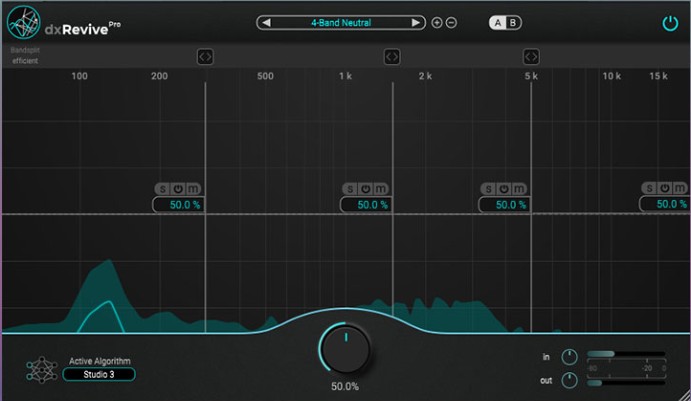691x401 pixels.
Task: Click the dxRevive Pro logo icon
Action: [x=24, y=22]
